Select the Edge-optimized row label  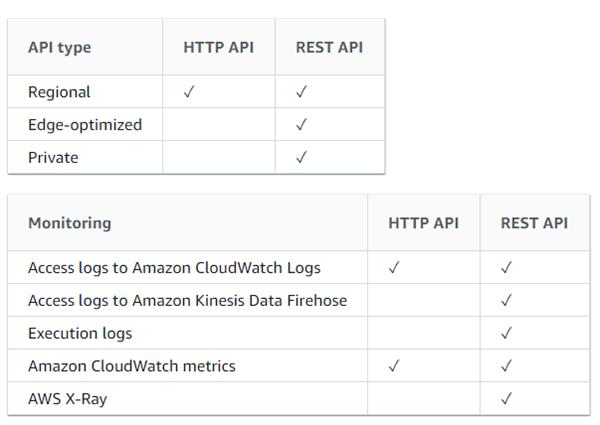click(85, 125)
